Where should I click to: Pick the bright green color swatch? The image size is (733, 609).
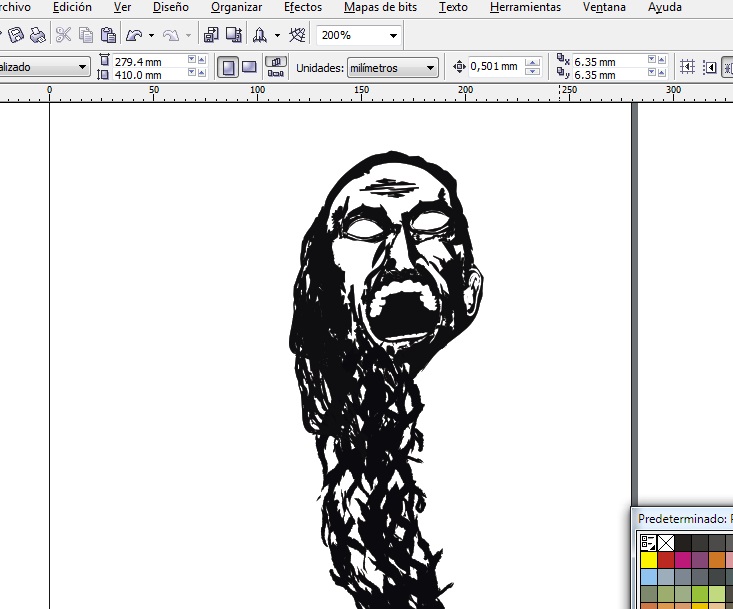pos(700,593)
